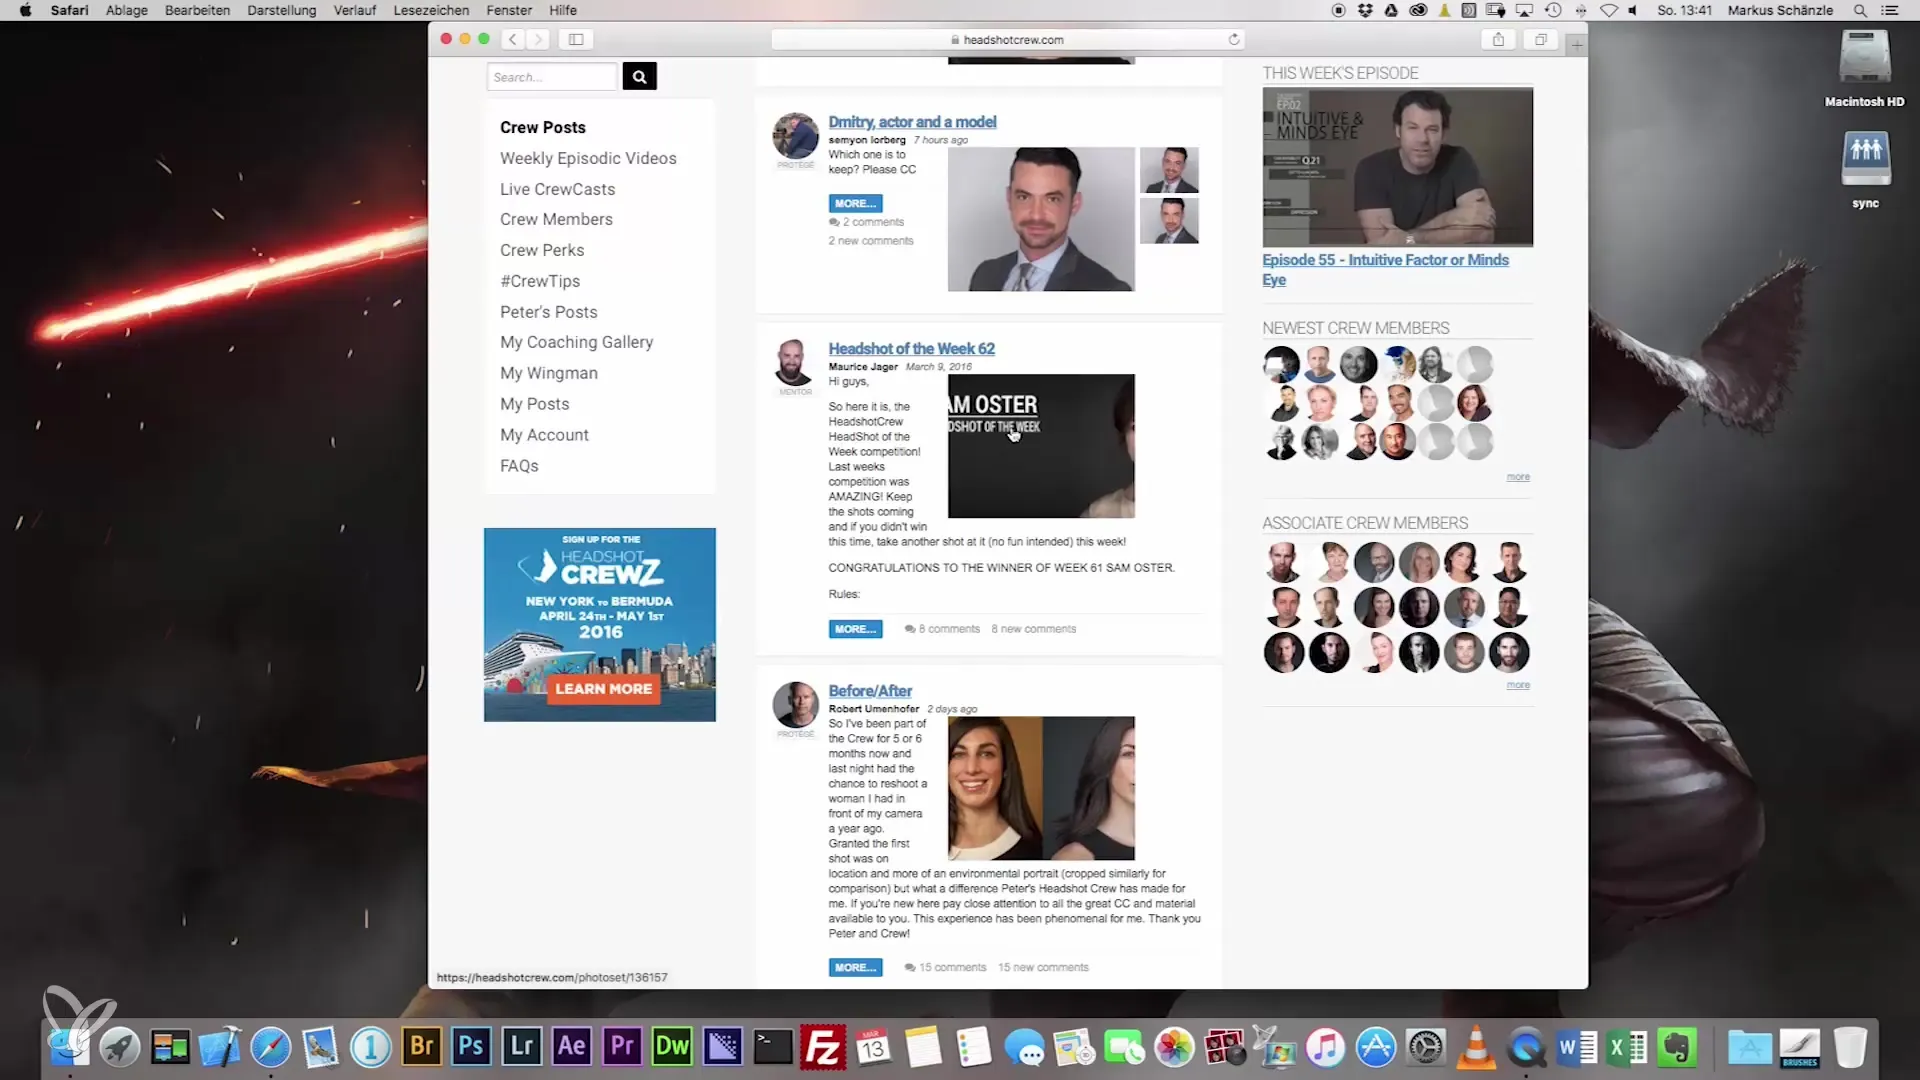This screenshot has height=1080, width=1920.
Task: View more newest crew members
Action: (1518, 477)
